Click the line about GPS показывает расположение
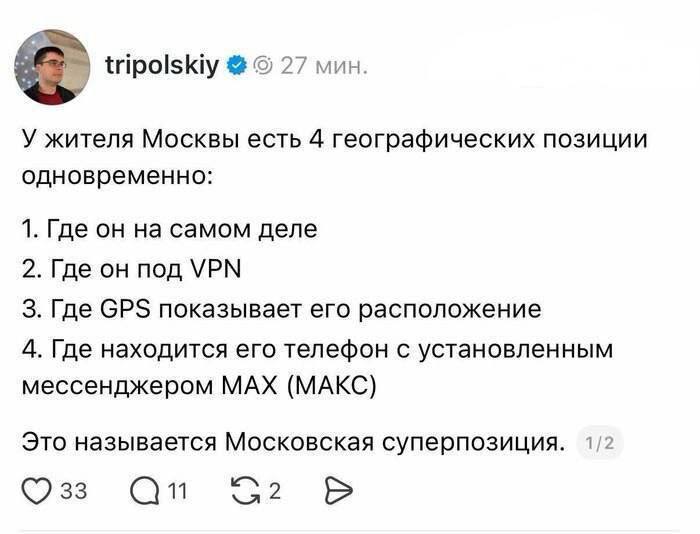This screenshot has width=700, height=534. pos(280,309)
